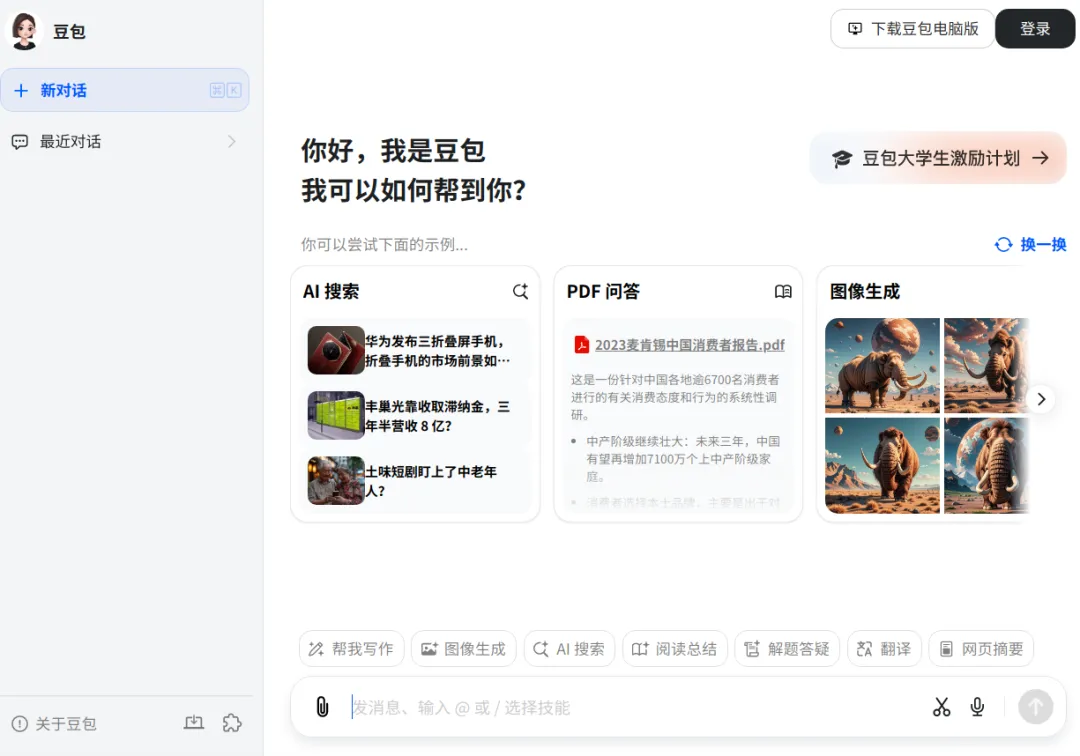Click the Doubao avatar icon
The width and height of the screenshot is (1080, 756).
pyautogui.click(x=25, y=31)
